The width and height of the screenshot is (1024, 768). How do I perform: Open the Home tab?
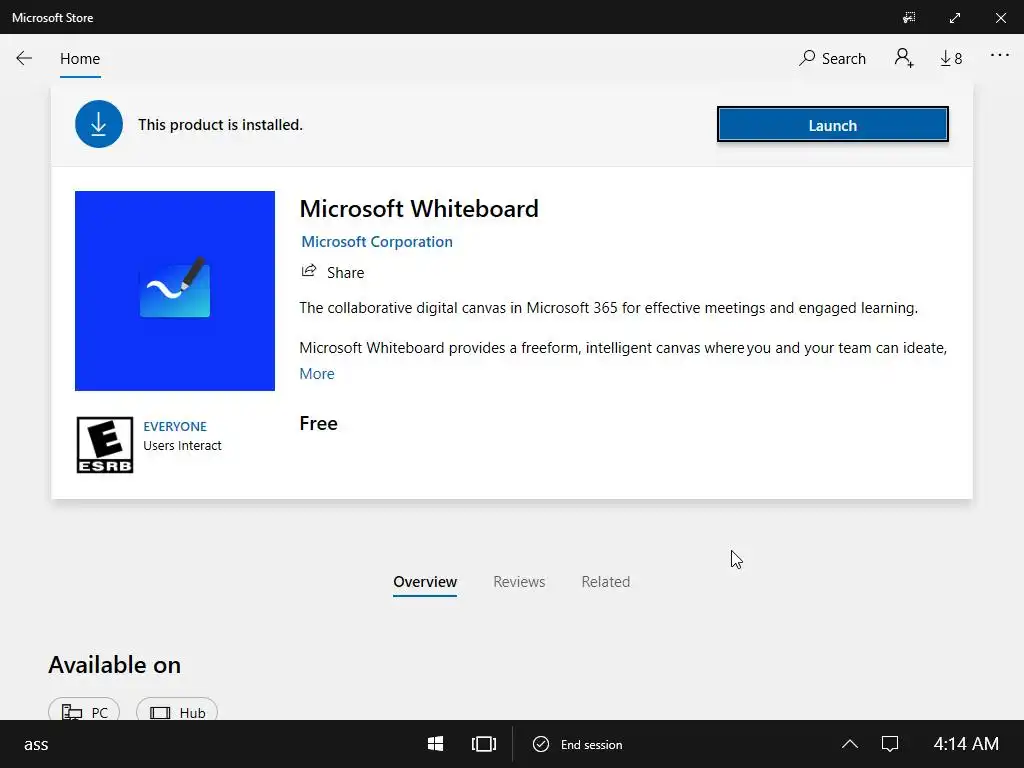(80, 59)
